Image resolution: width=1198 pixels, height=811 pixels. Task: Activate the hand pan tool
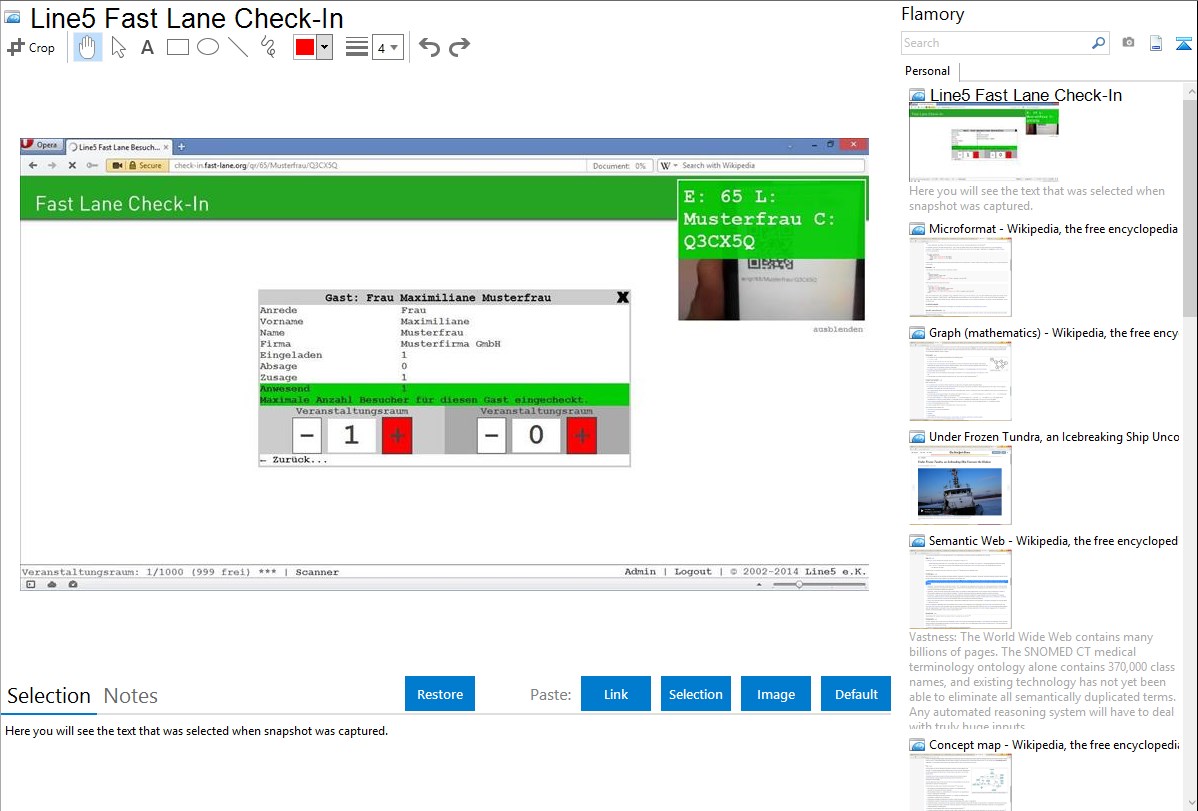click(x=87, y=47)
